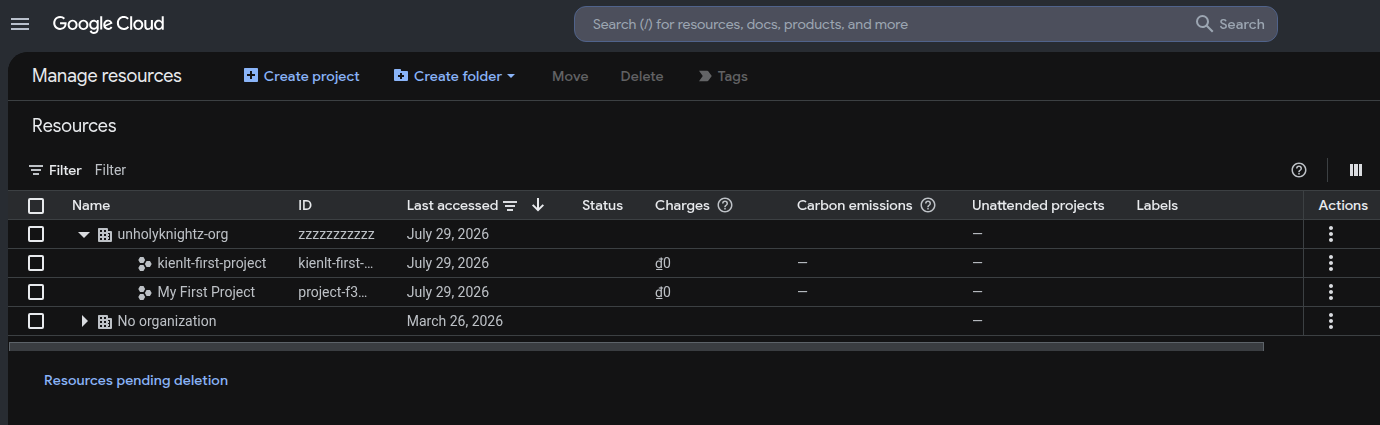The image size is (1380, 425).
Task: Sort by the ID column header
Action: coord(305,205)
